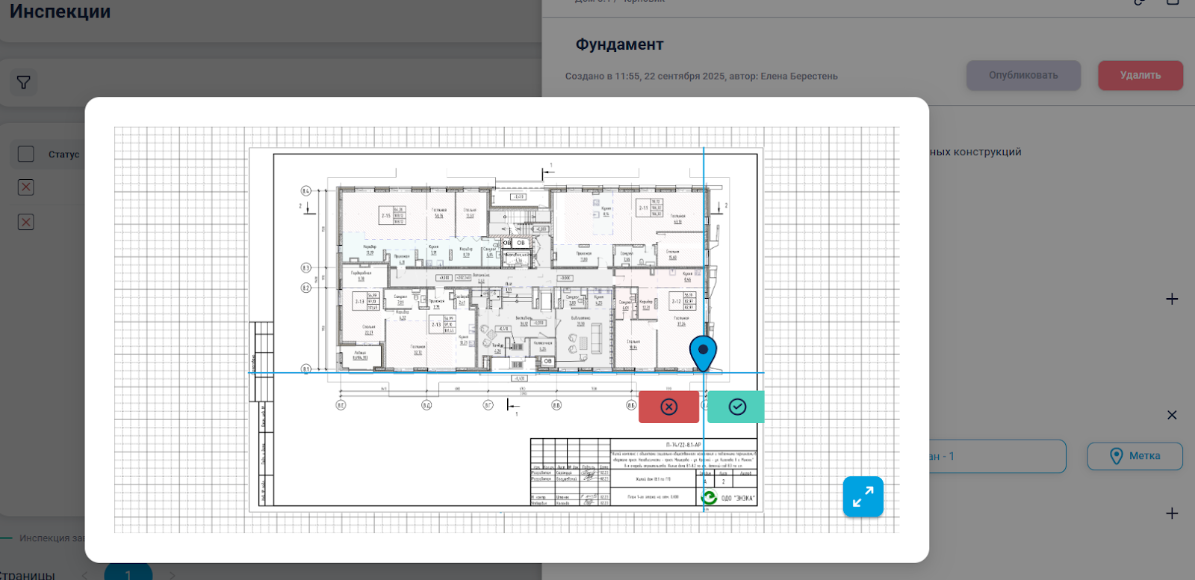Go to page 1 in pagination
This screenshot has height=580, width=1195.
click(128, 574)
